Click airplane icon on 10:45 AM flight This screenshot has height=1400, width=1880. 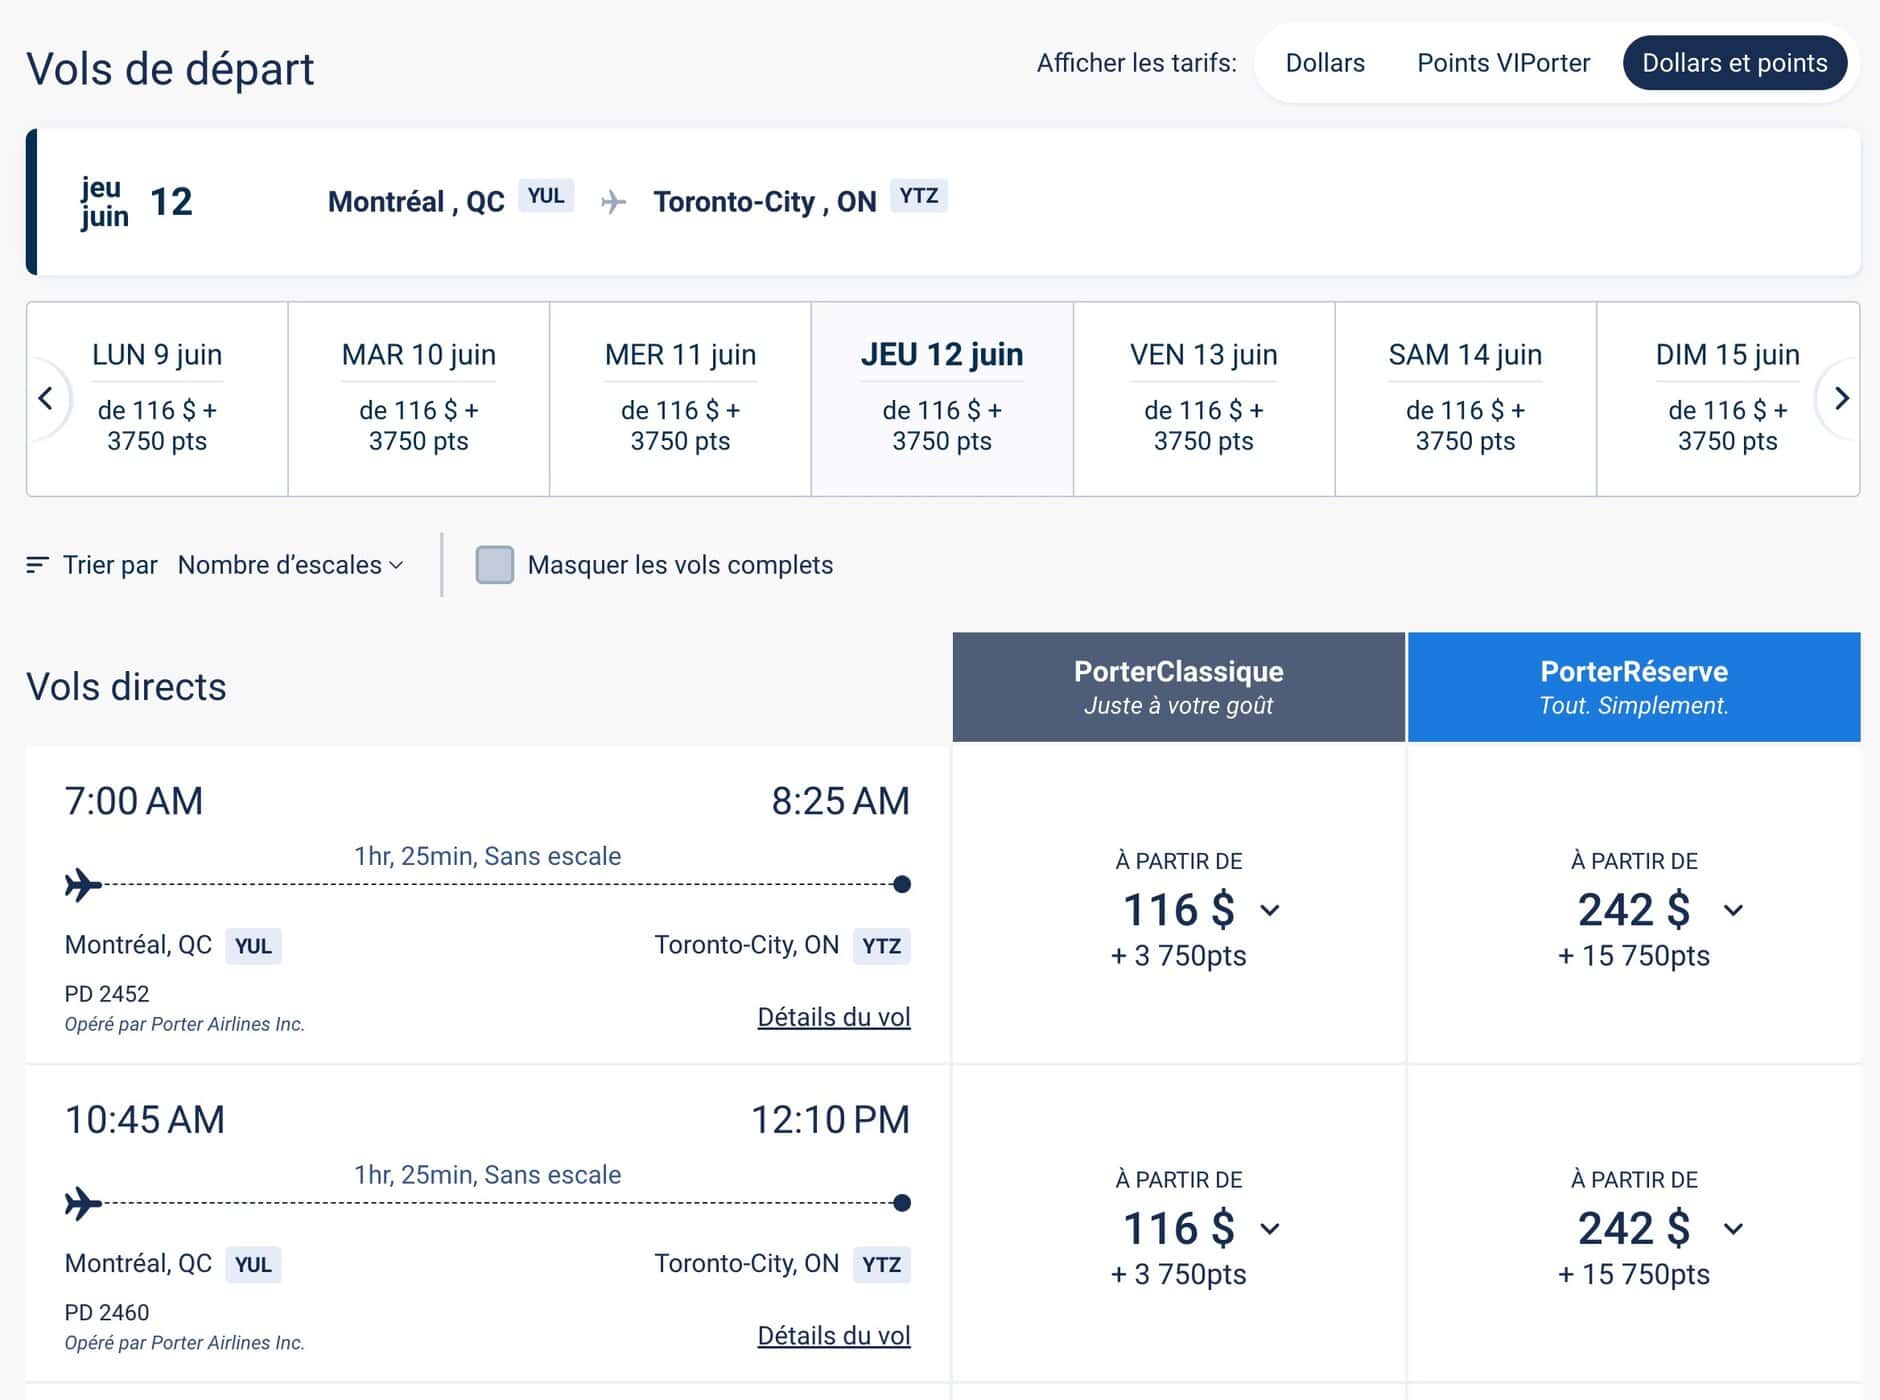coord(83,1203)
